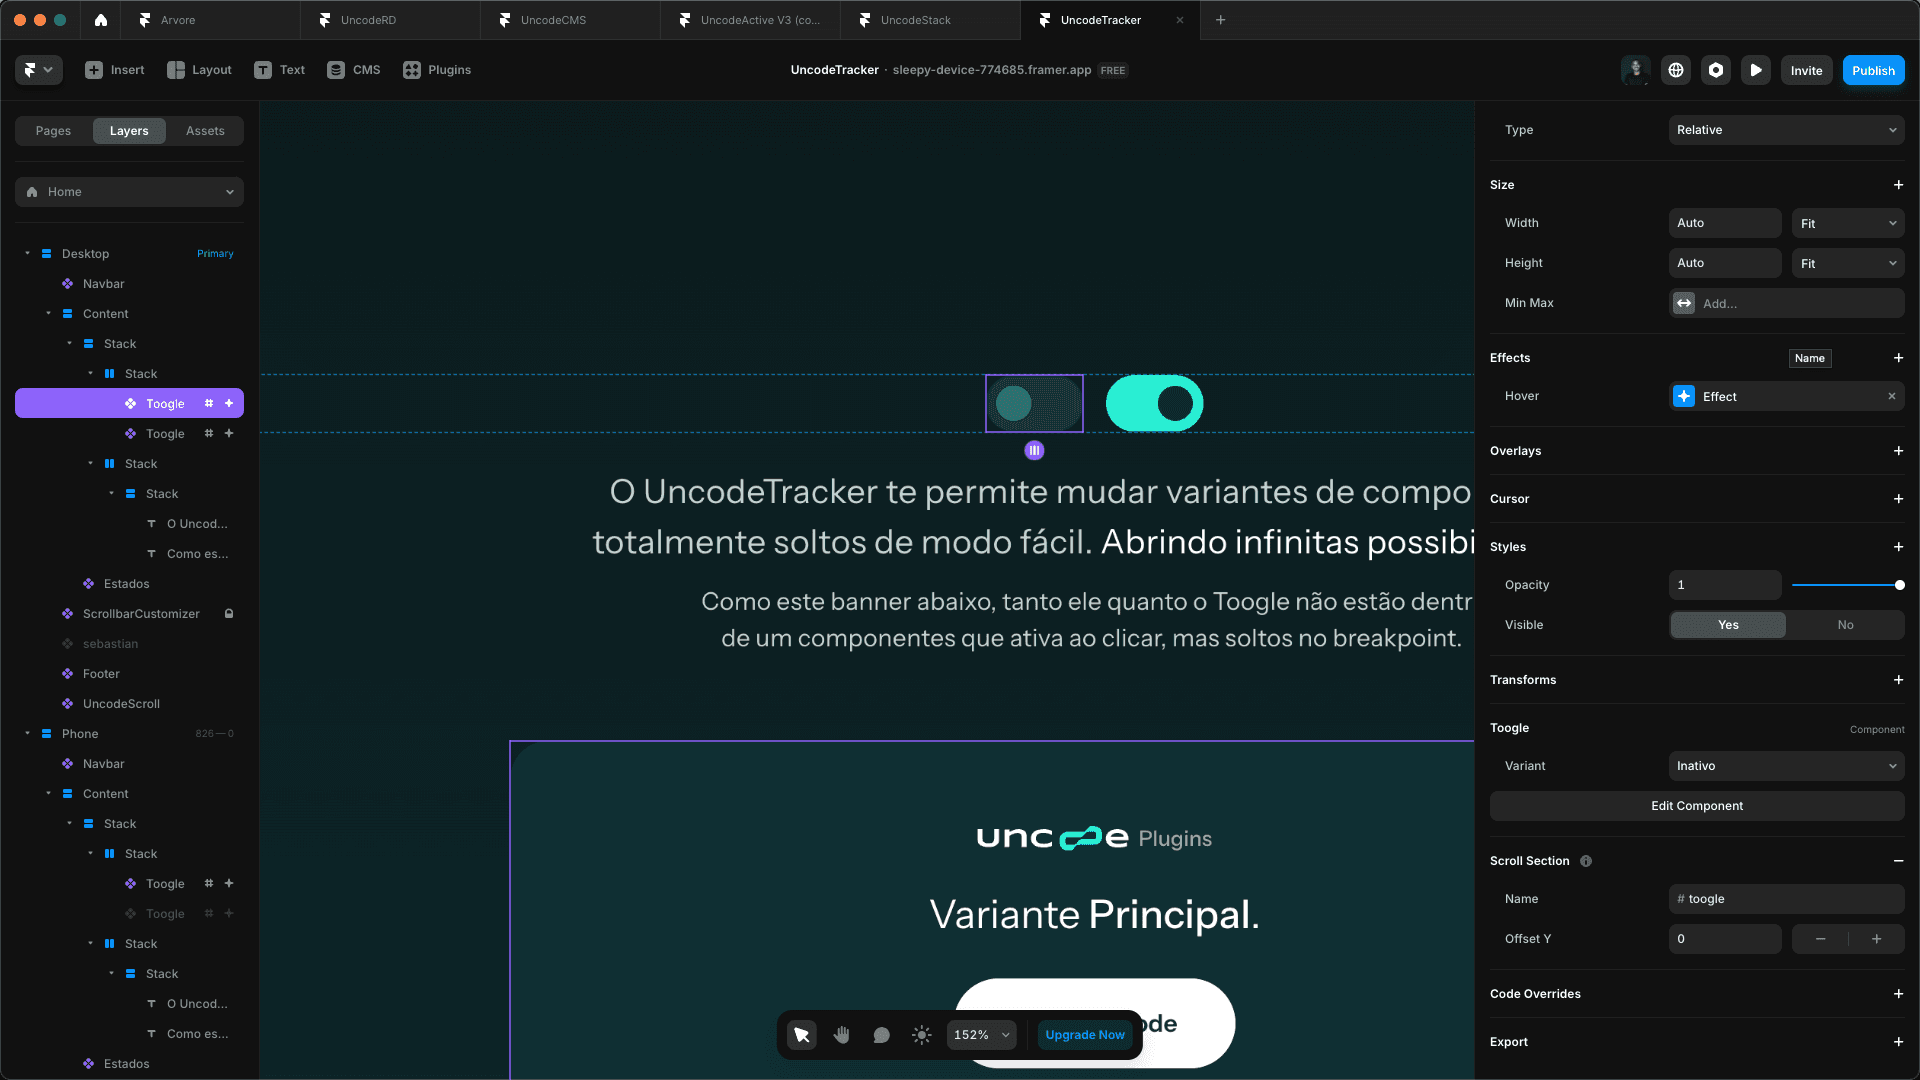Image resolution: width=1920 pixels, height=1080 pixels.
Task: Add a style with plus
Action: coord(1898,547)
